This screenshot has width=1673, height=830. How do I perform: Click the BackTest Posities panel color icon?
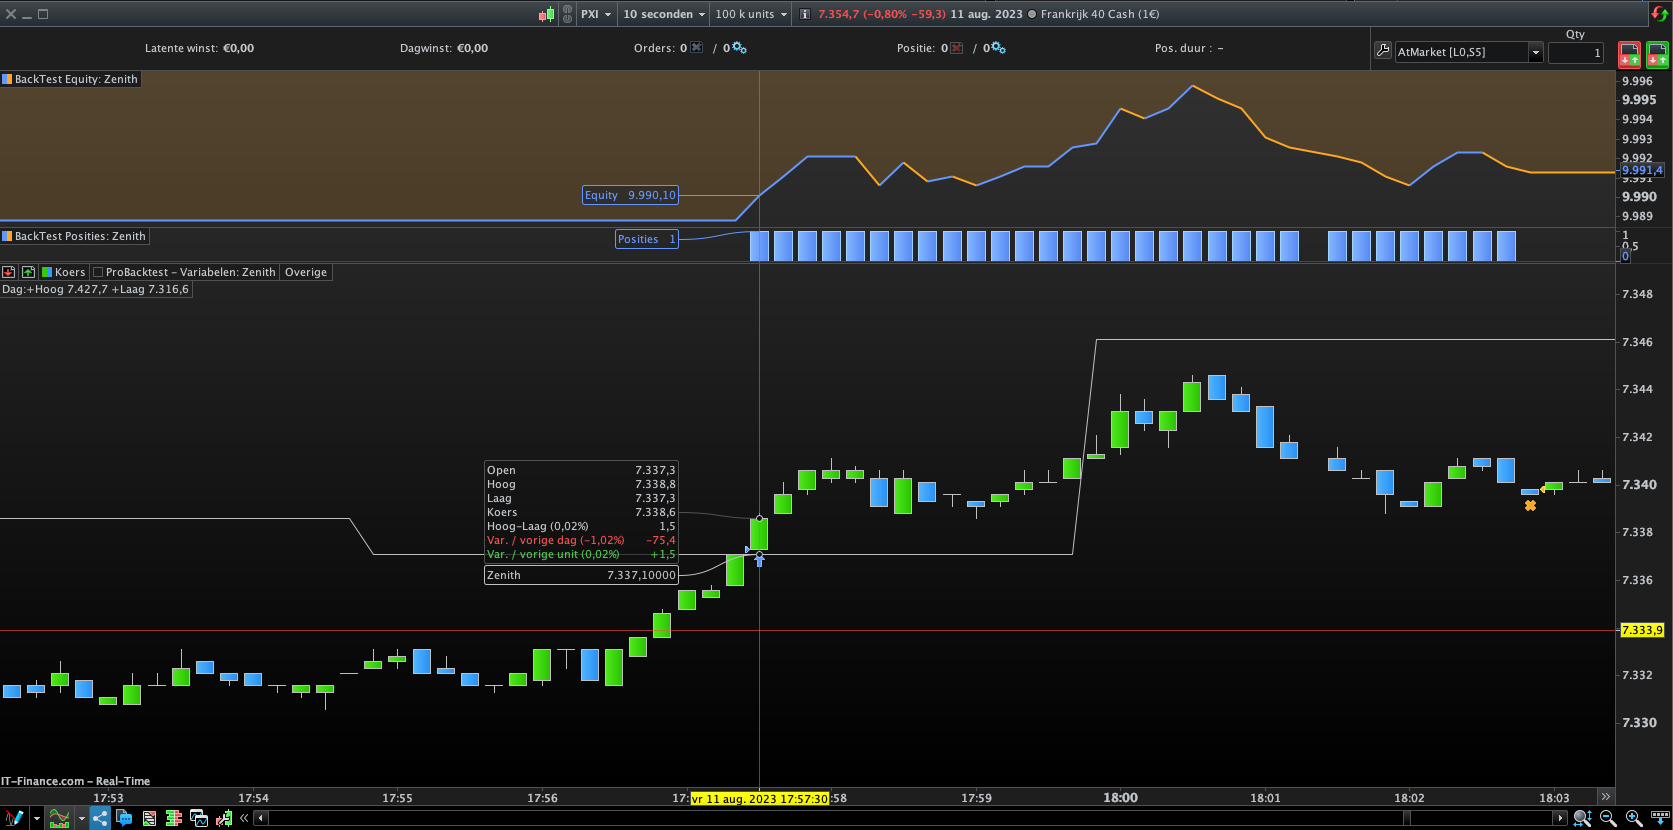click(7, 236)
